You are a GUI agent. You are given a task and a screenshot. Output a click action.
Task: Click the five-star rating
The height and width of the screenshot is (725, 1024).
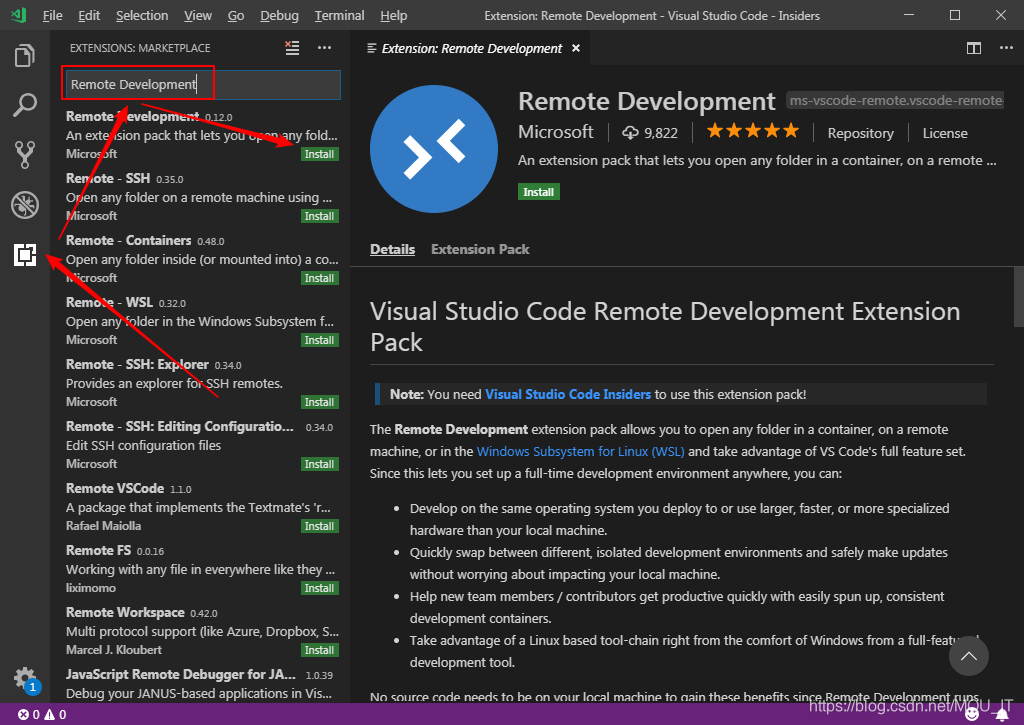(753, 131)
